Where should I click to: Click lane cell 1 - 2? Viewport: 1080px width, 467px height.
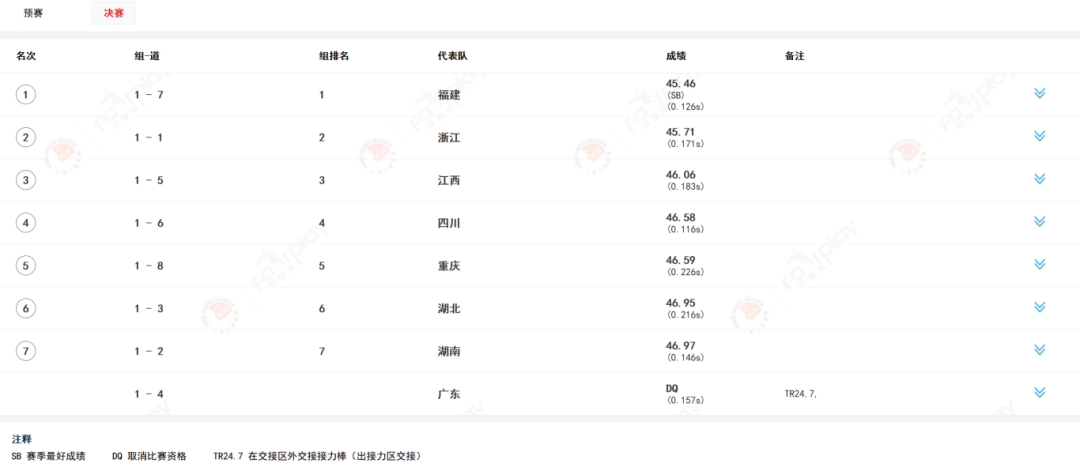click(x=149, y=351)
